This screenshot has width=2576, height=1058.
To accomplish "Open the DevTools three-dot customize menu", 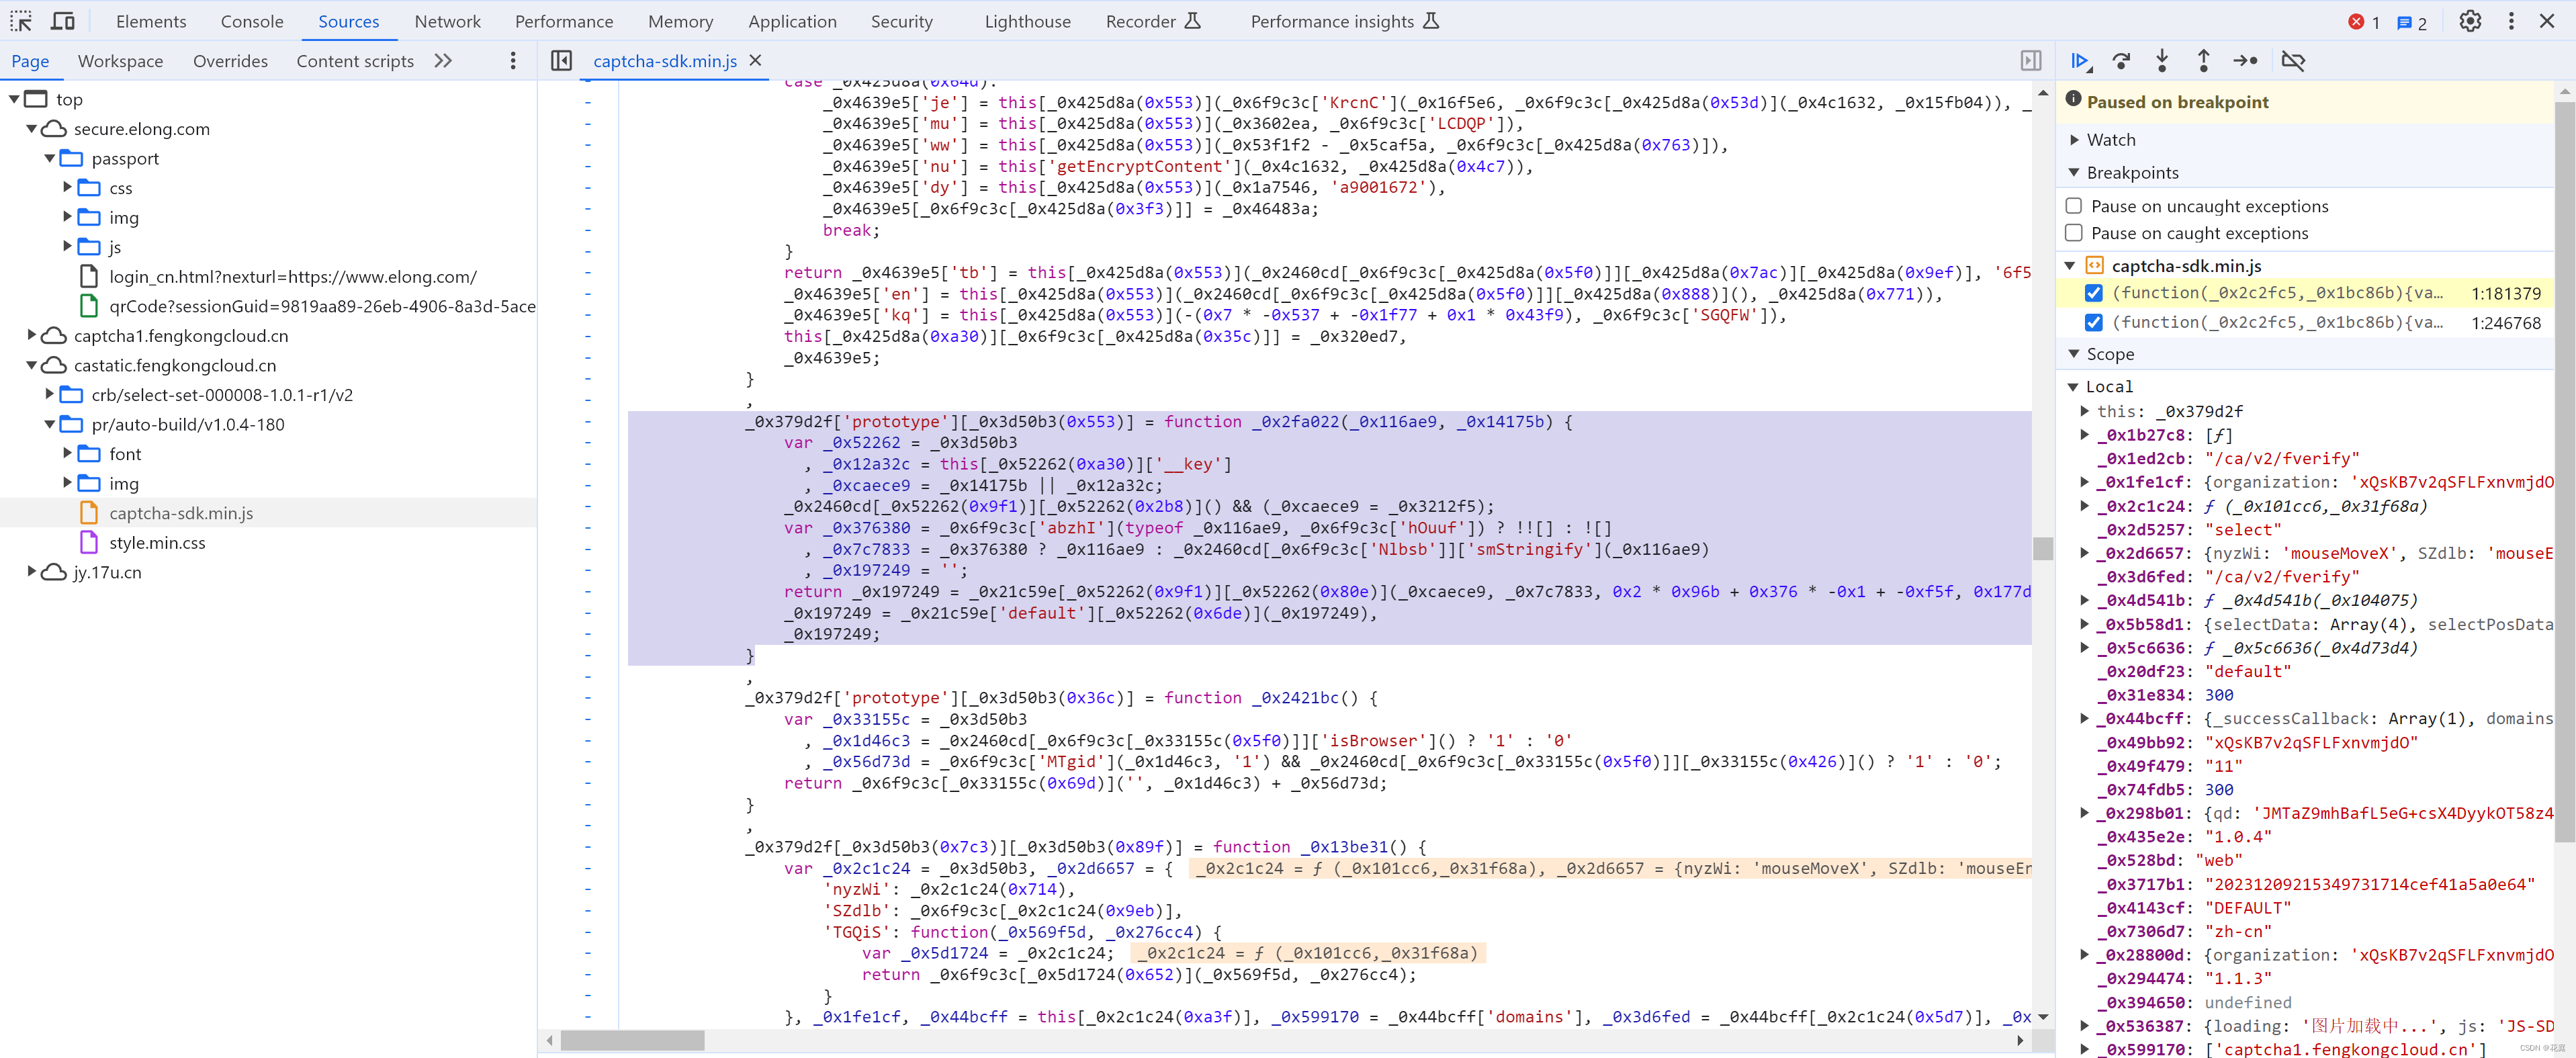I will [2511, 21].
